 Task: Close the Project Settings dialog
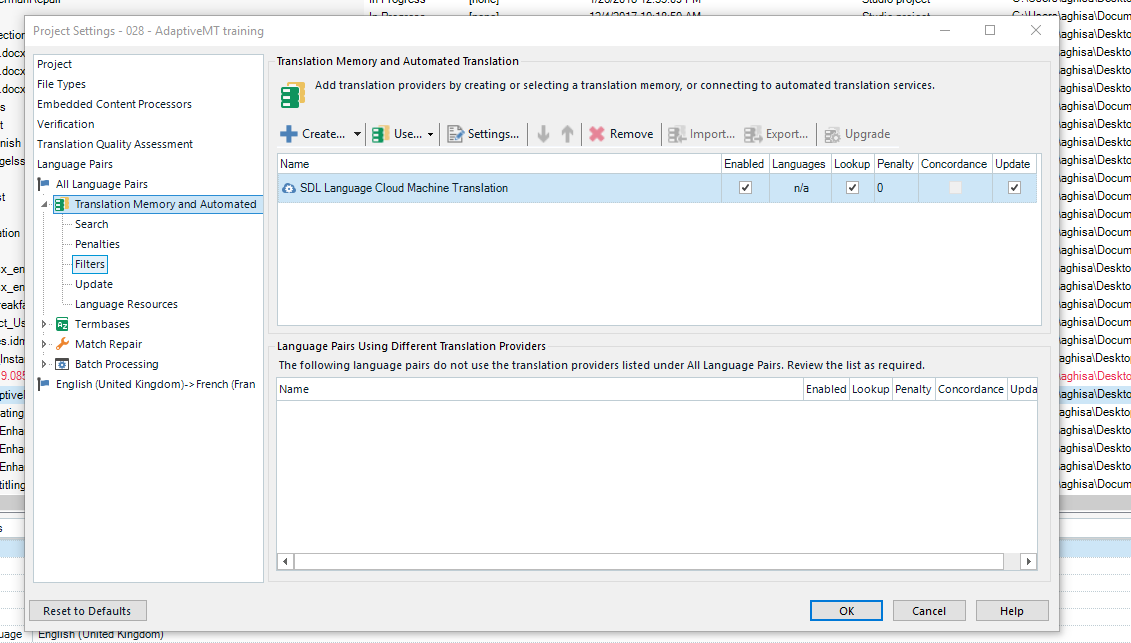click(1036, 30)
